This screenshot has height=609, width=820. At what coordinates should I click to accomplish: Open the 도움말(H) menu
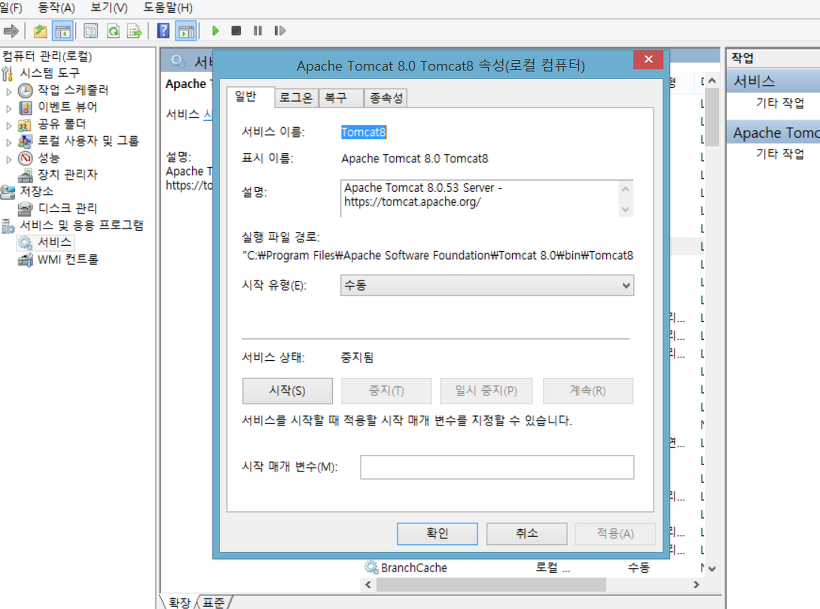click(168, 8)
